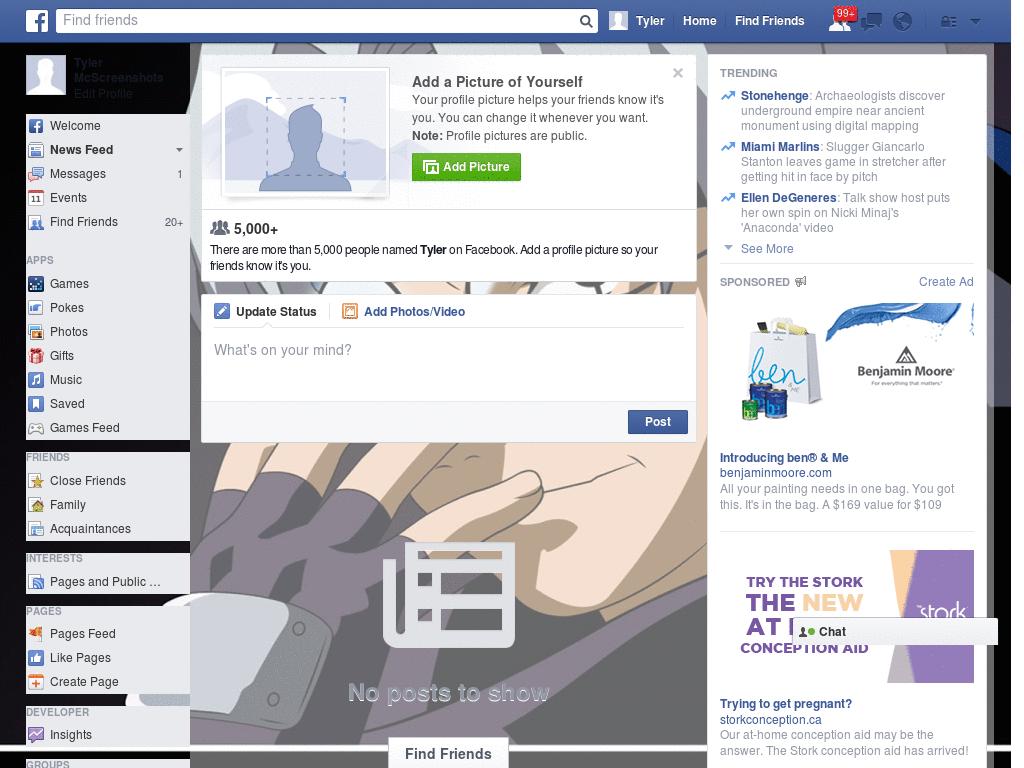Open friend requests icon with 99+ badge
Screen dimensions: 1024x768
point(841,20)
